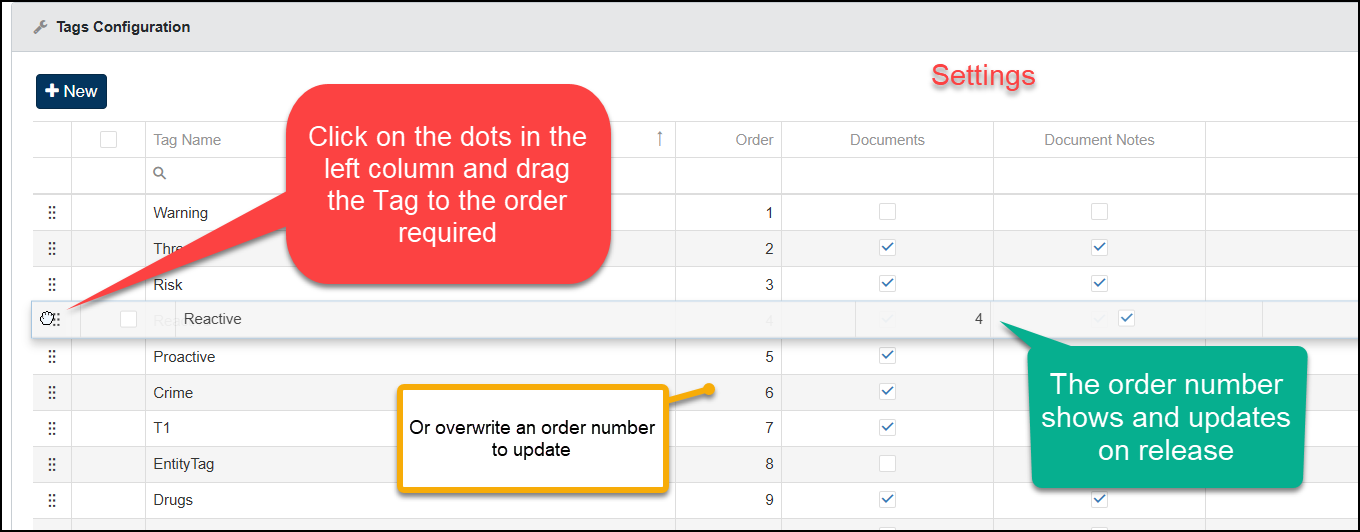Toggle Documents checkbox for T1
The width and height of the screenshot is (1360, 532).
[887, 428]
